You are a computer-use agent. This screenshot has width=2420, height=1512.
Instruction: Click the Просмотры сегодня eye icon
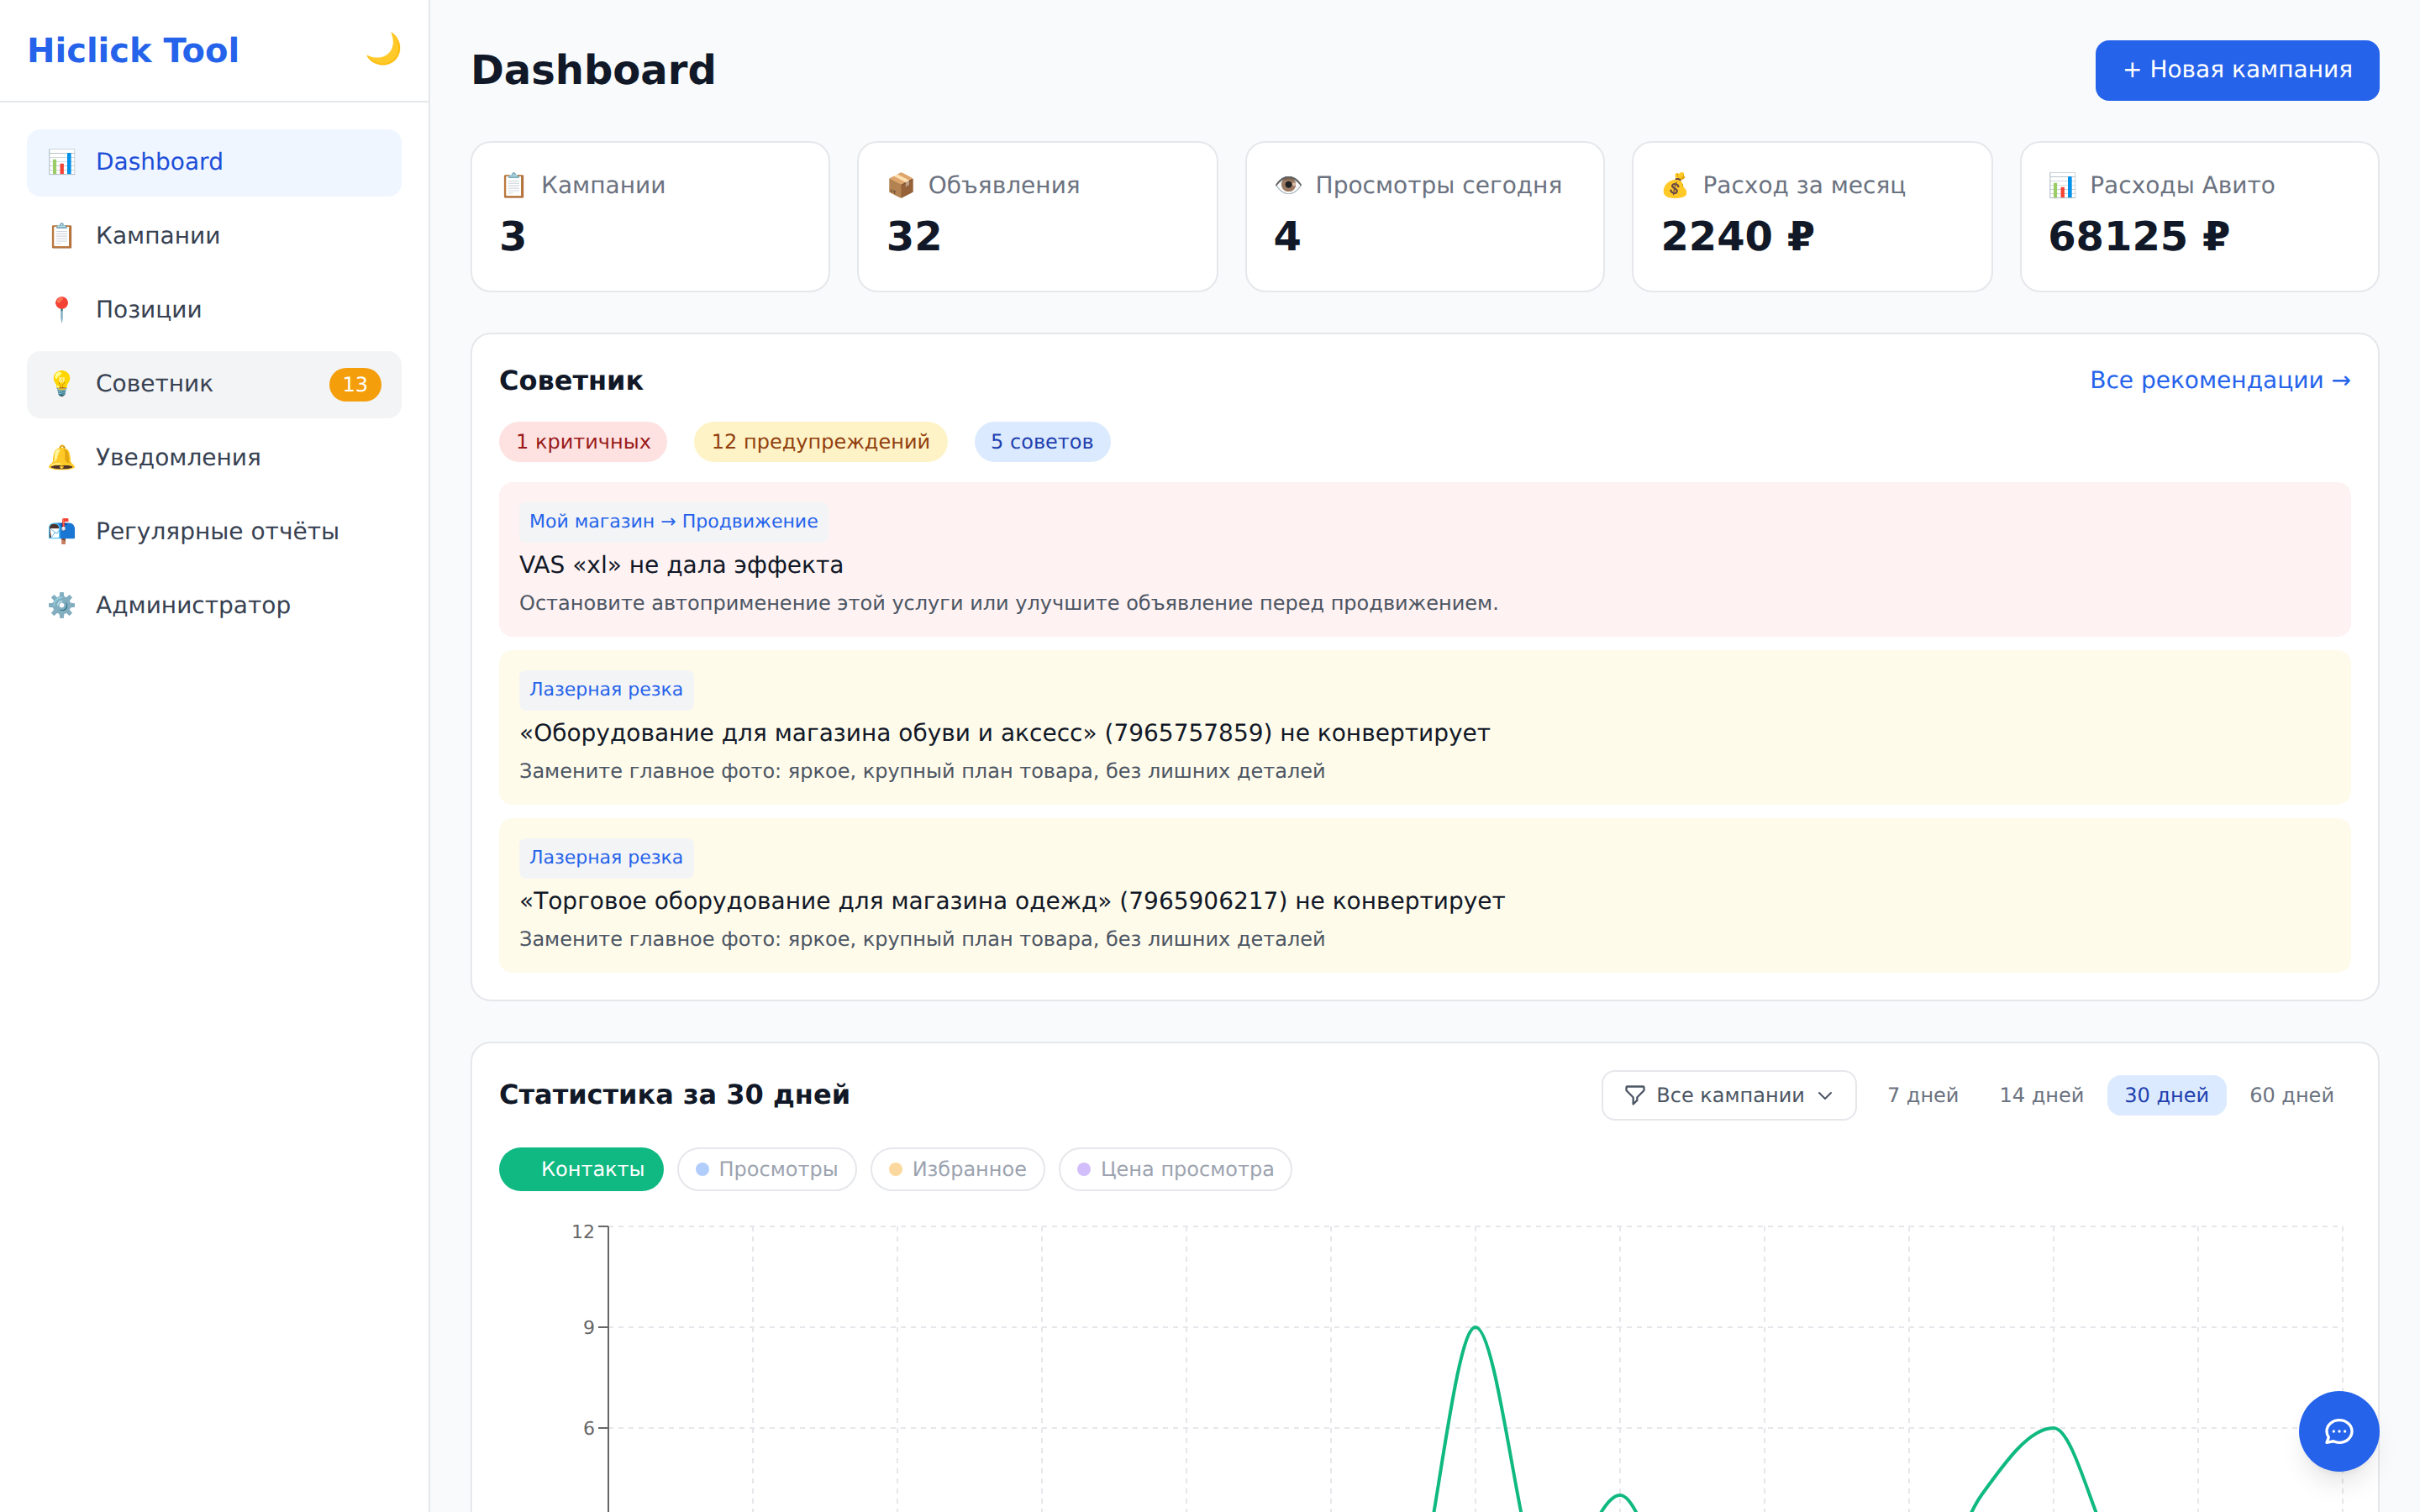[1288, 186]
